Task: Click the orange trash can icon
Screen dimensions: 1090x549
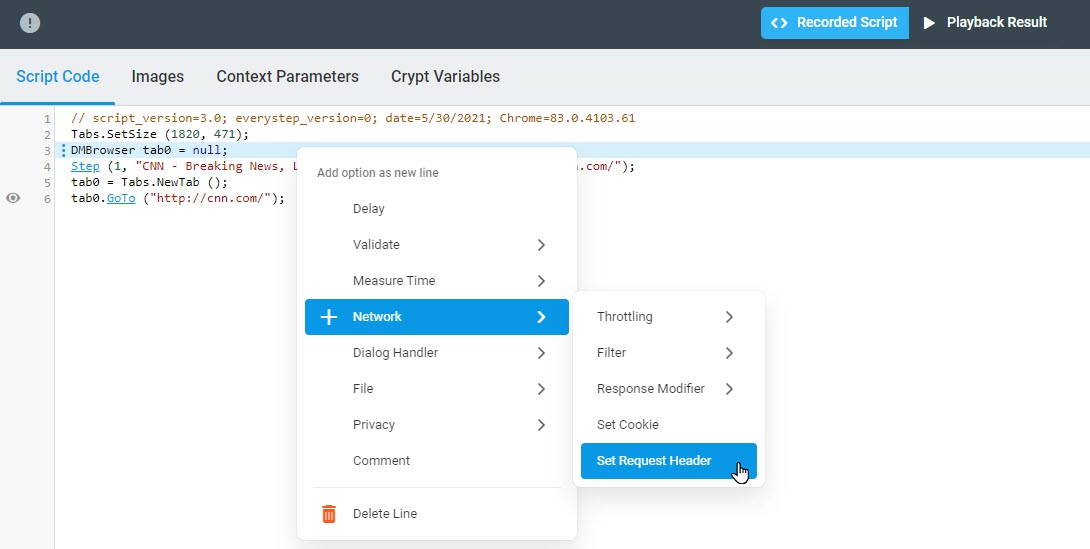Action: 329,514
